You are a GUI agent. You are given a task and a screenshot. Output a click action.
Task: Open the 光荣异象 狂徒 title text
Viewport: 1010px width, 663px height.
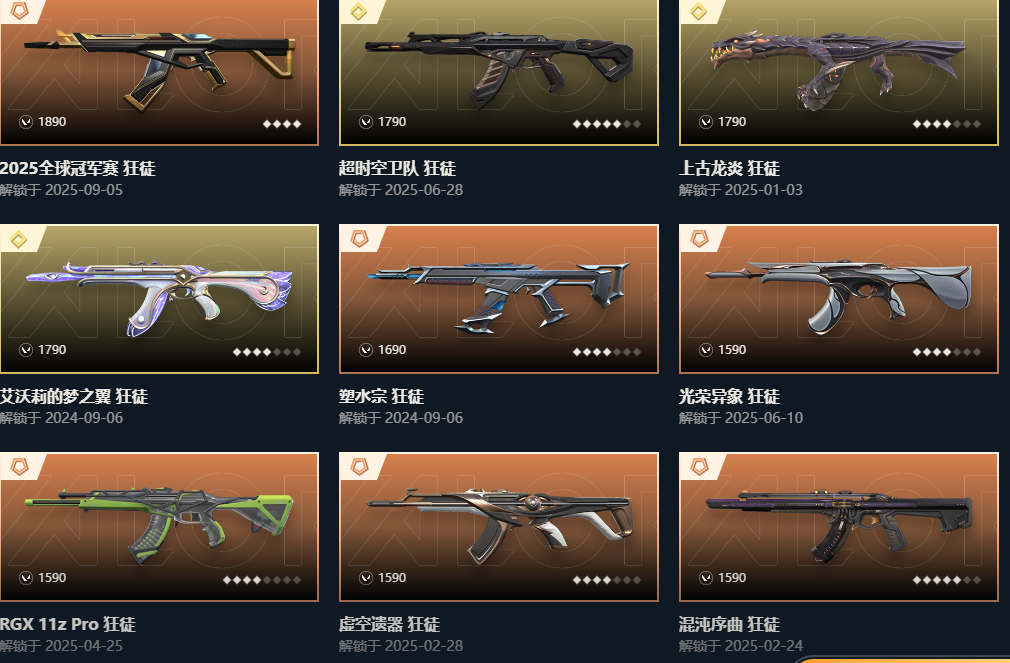click(x=729, y=396)
